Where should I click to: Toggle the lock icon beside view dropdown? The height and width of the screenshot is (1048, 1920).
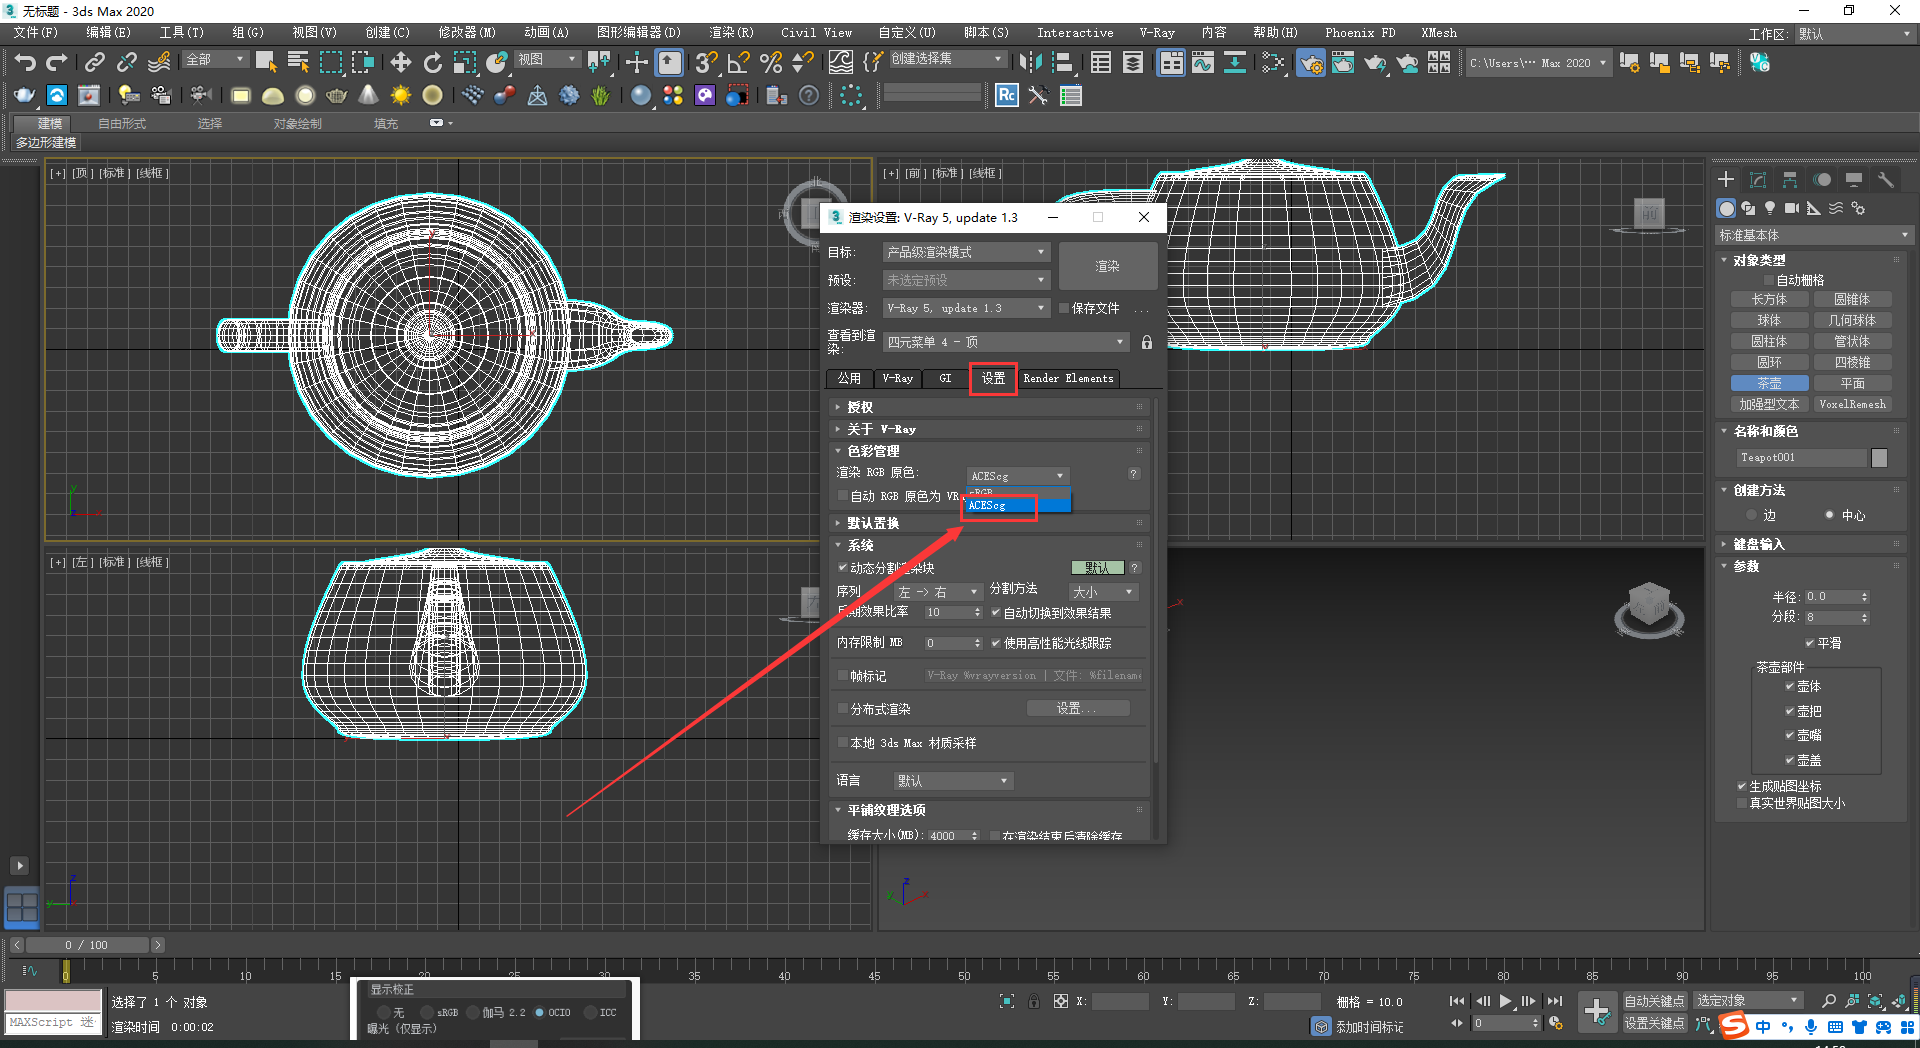pyautogui.click(x=1147, y=342)
